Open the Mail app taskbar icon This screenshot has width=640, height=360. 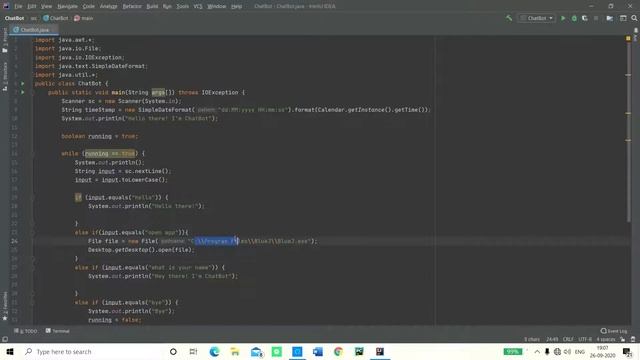256,351
